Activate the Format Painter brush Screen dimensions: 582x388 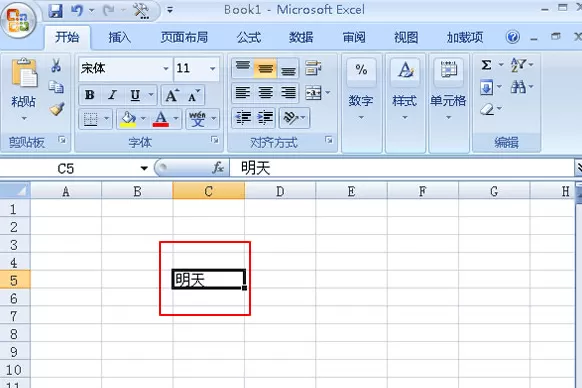tap(57, 109)
